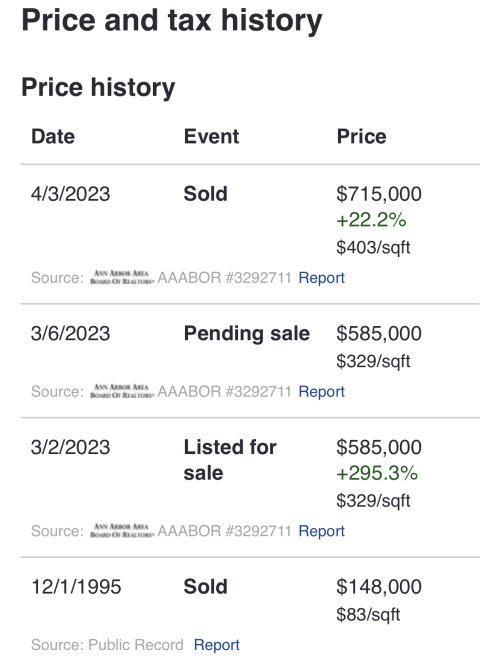Click the $715,000 sold price
Viewport: 500px width, 659px height.
point(379,194)
